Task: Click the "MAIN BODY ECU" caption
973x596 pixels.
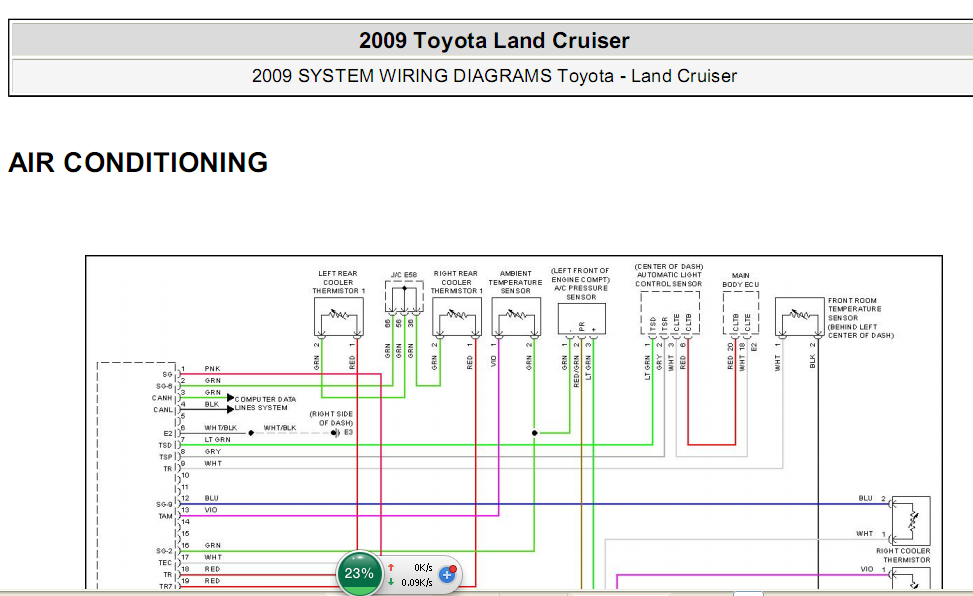Action: click(x=740, y=280)
